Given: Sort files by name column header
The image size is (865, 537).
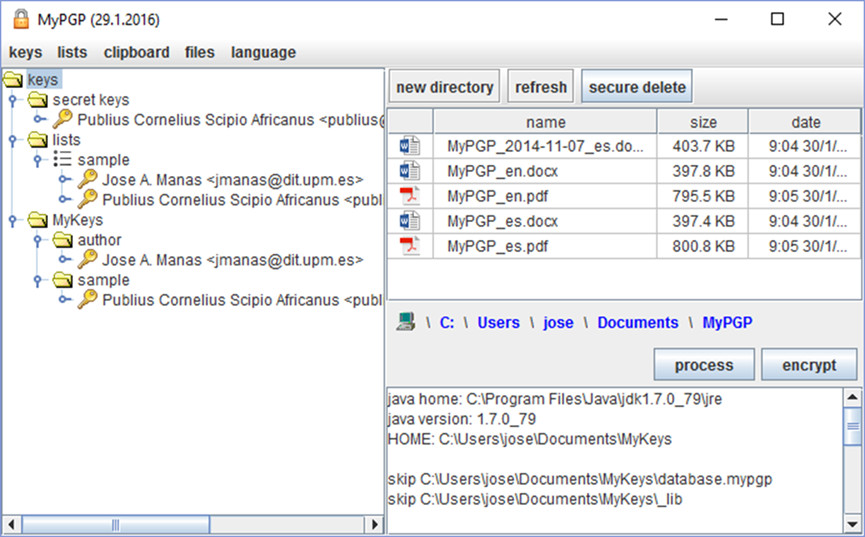Looking at the screenshot, I should pyautogui.click(x=546, y=122).
